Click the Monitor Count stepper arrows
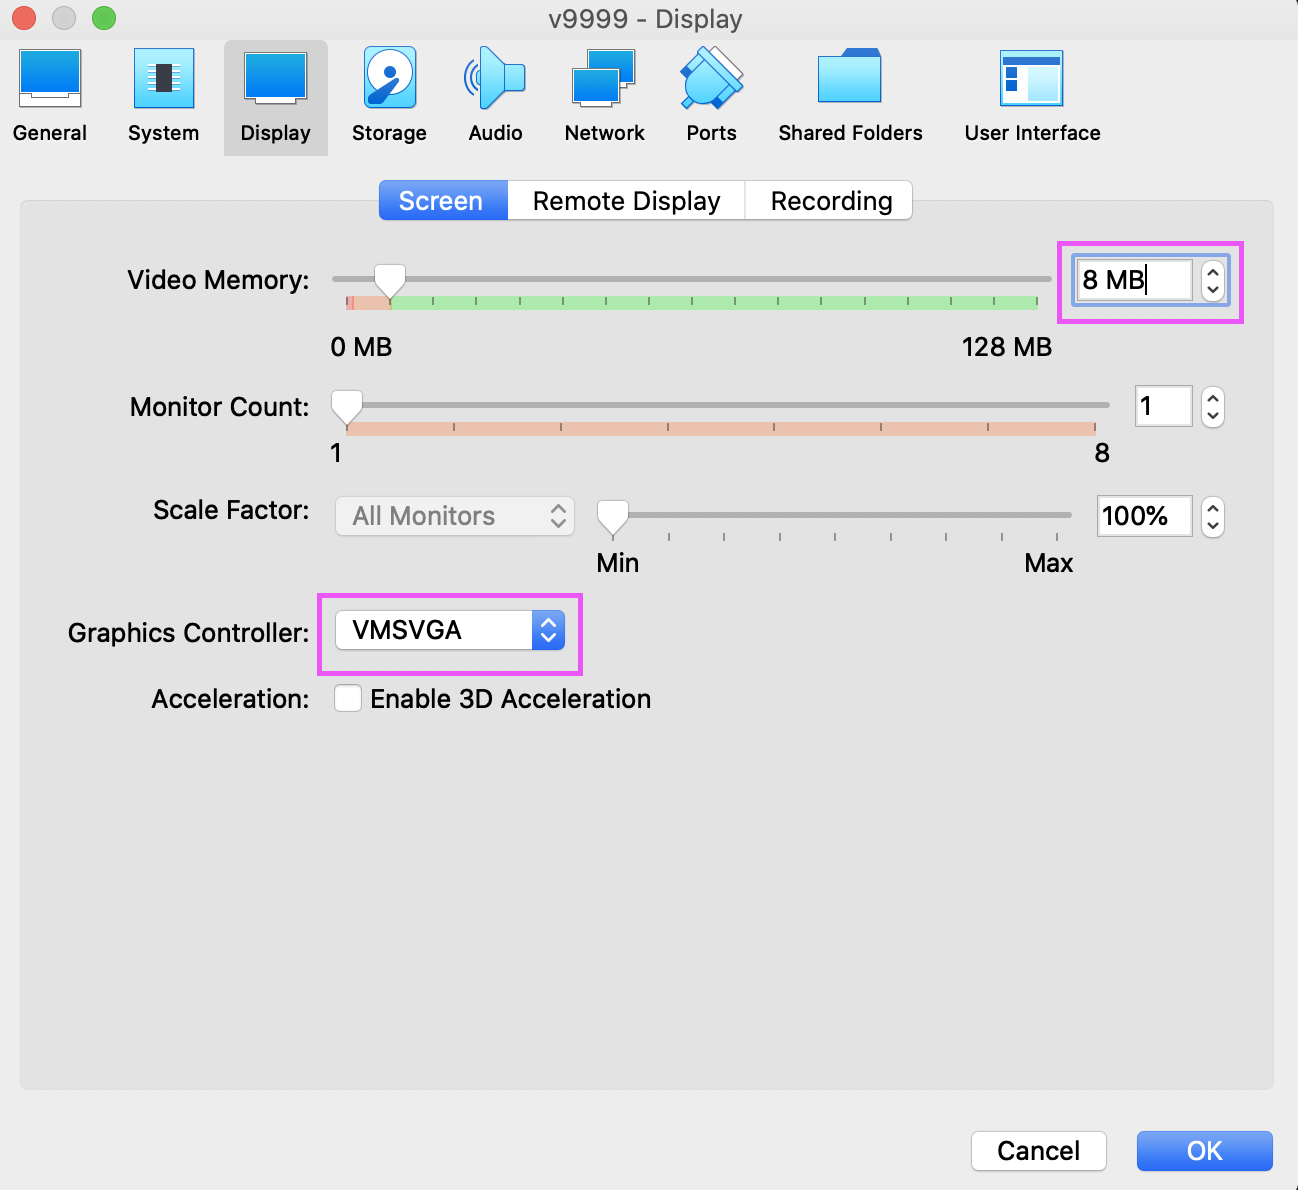 [x=1213, y=407]
